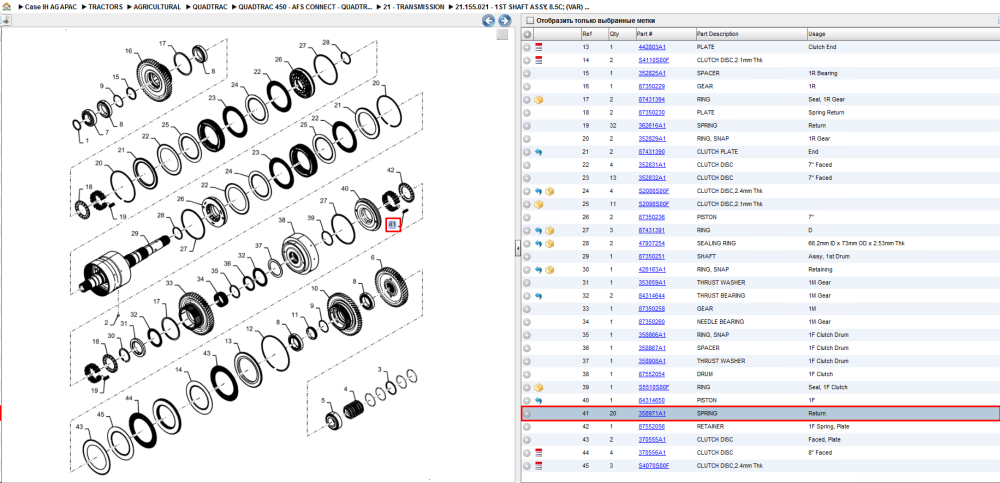The image size is (1000, 483).
Task: Open part number link 87350229
Action: [651, 86]
